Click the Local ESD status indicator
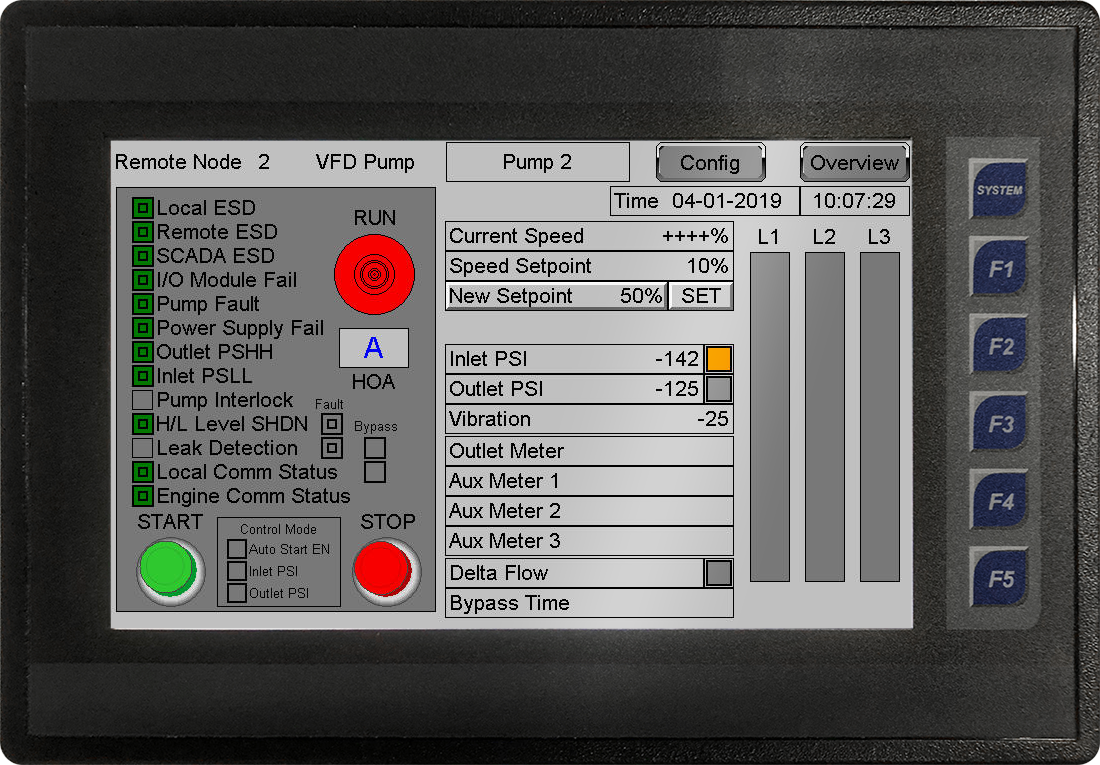Screen dimensions: 1100x765 143,208
